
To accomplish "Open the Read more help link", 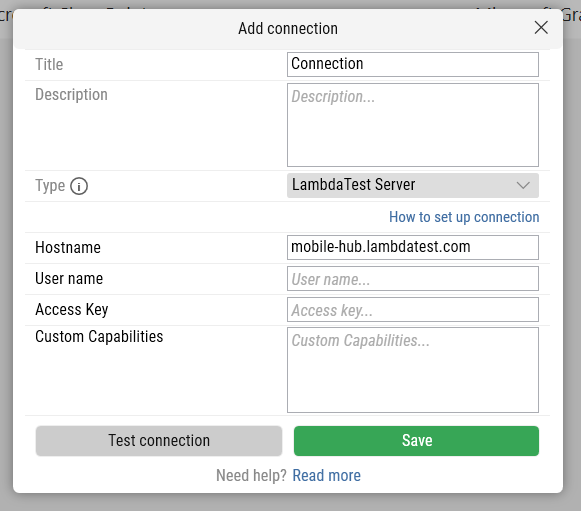I will click(326, 475).
